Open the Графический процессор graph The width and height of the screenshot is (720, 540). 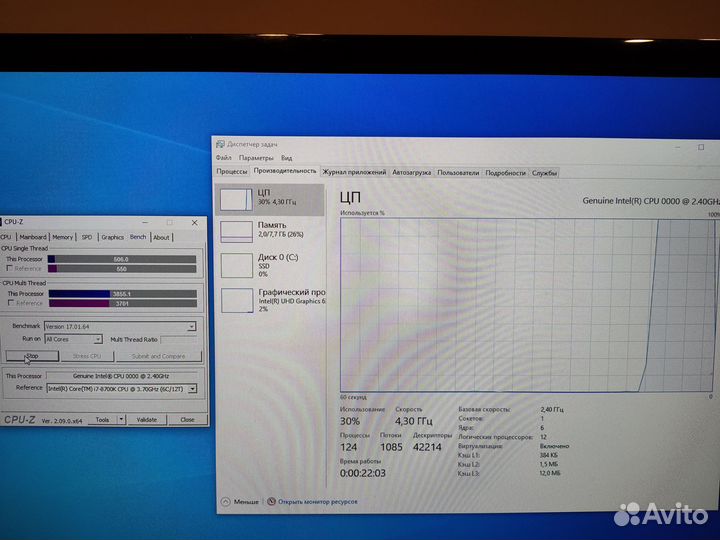(236, 299)
